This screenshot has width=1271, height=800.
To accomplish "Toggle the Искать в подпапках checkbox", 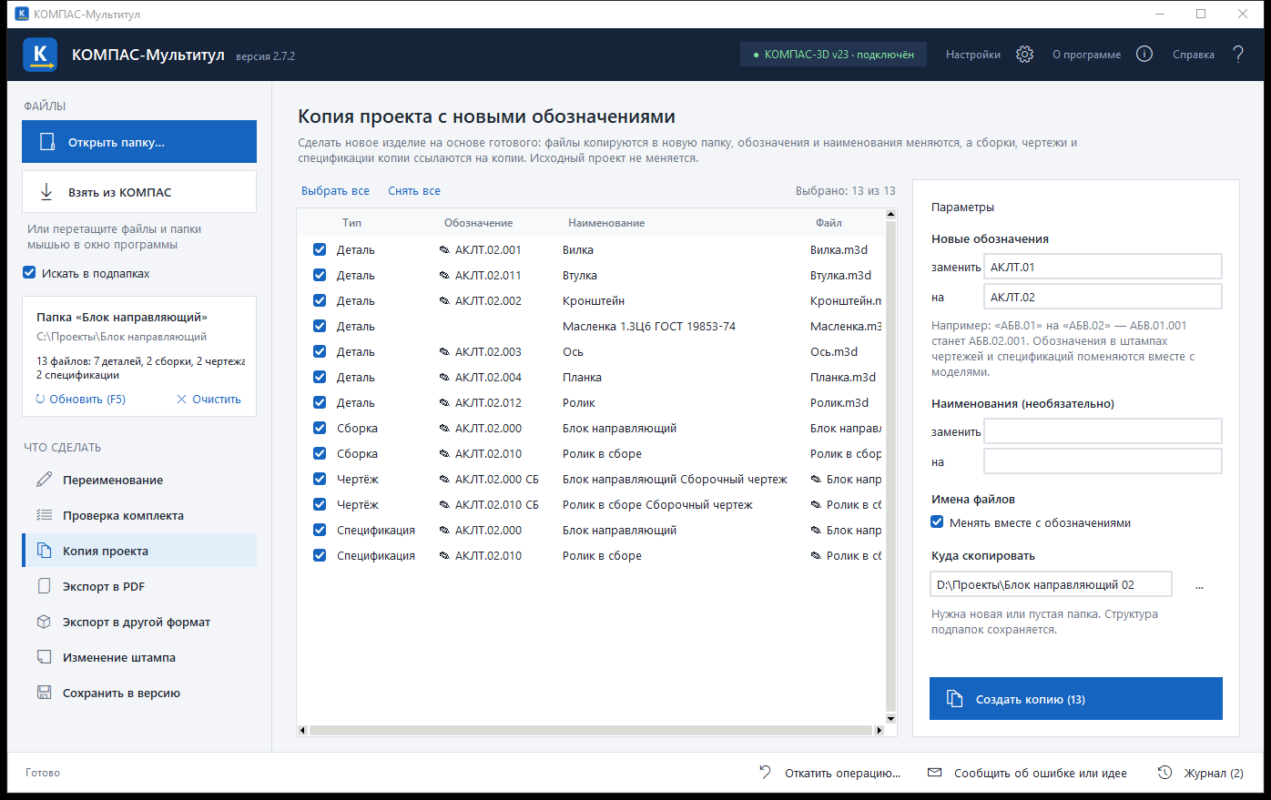I will 29,273.
